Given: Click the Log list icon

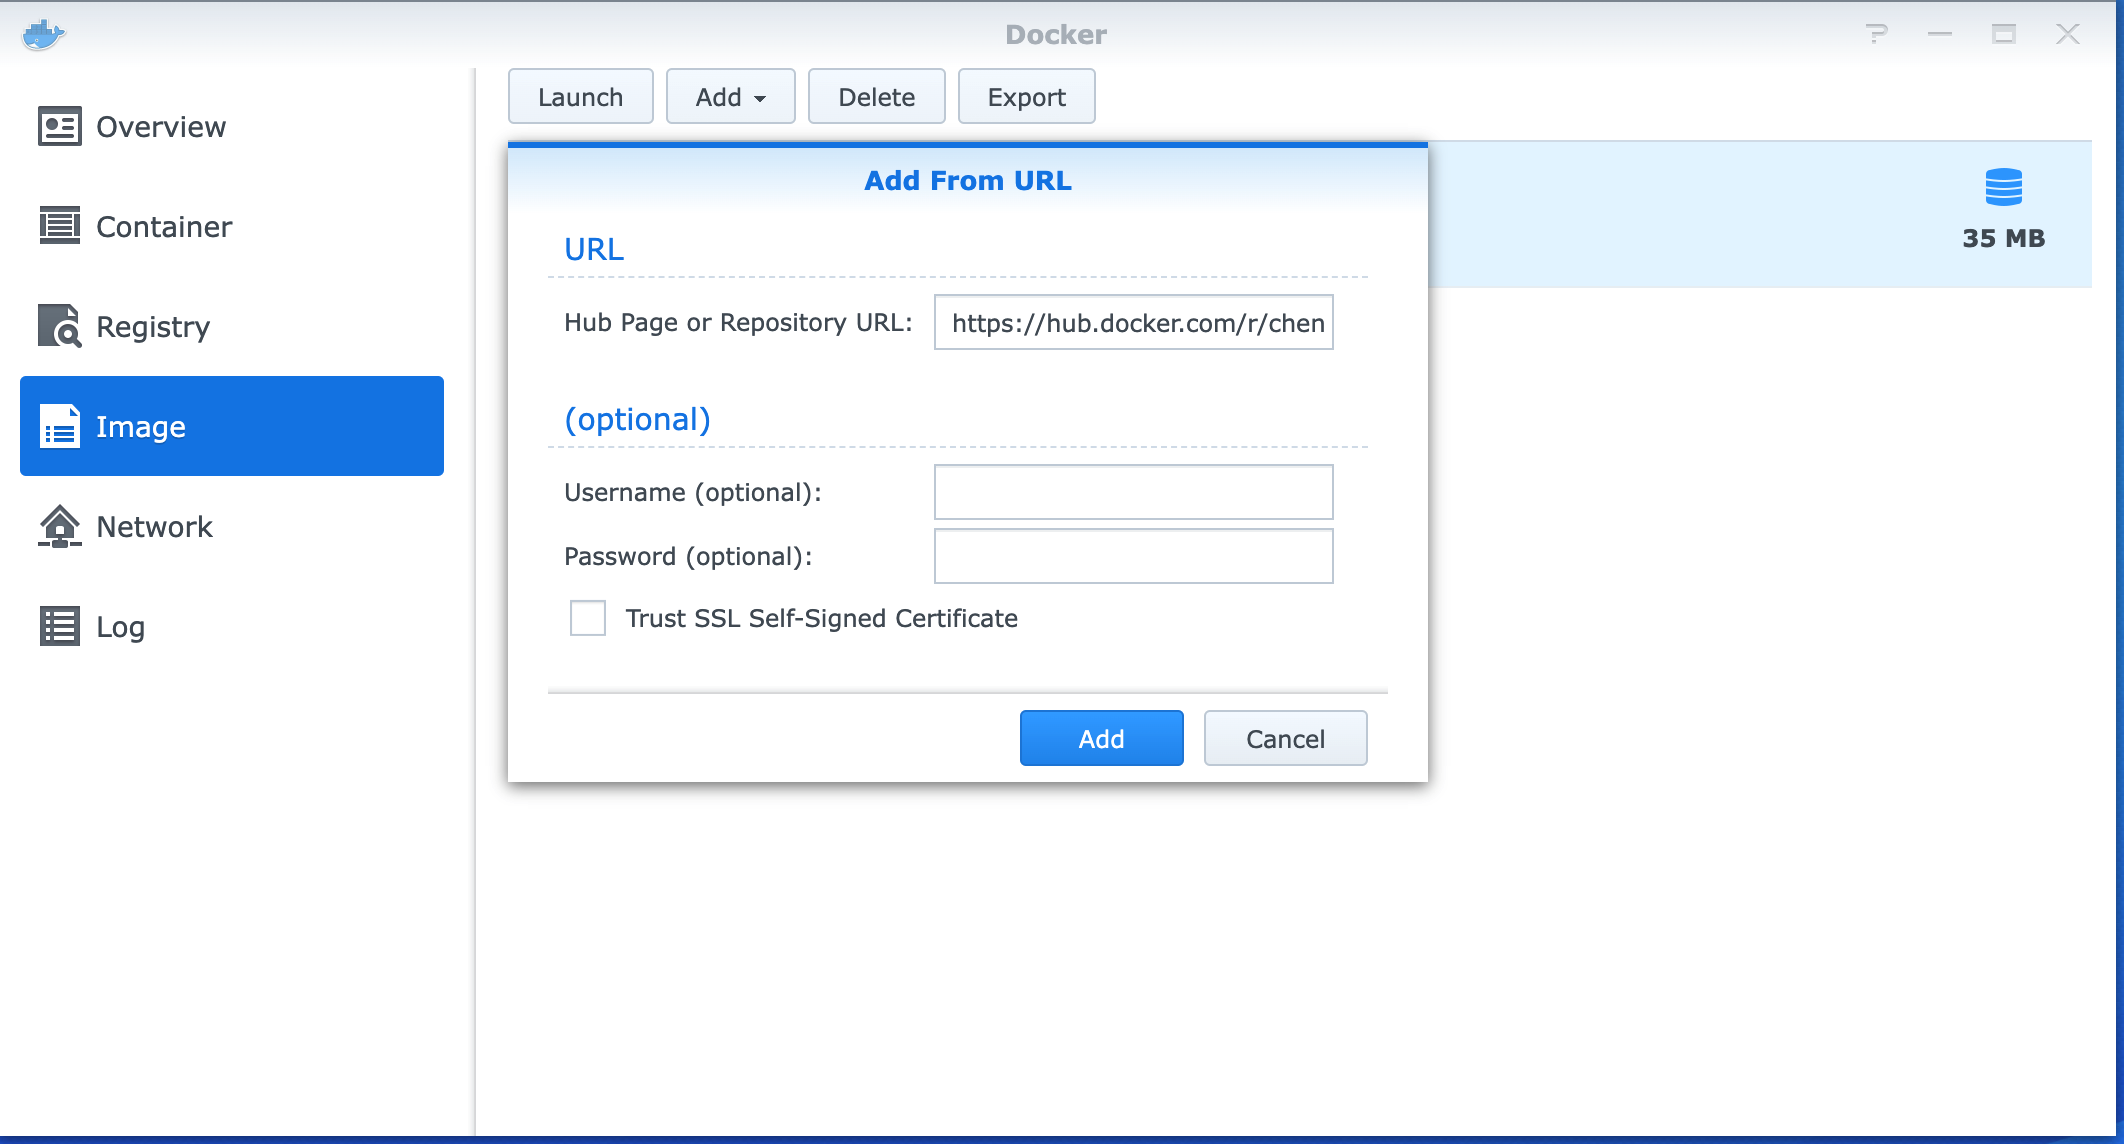Looking at the screenshot, I should [x=59, y=626].
